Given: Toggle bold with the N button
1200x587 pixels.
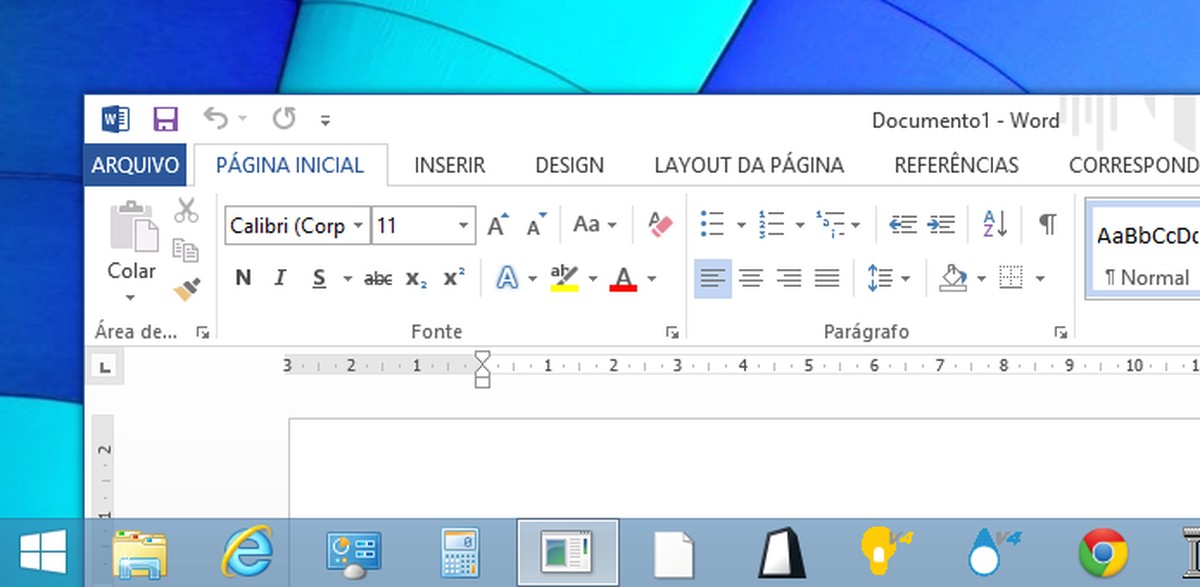Looking at the screenshot, I should (x=242, y=278).
